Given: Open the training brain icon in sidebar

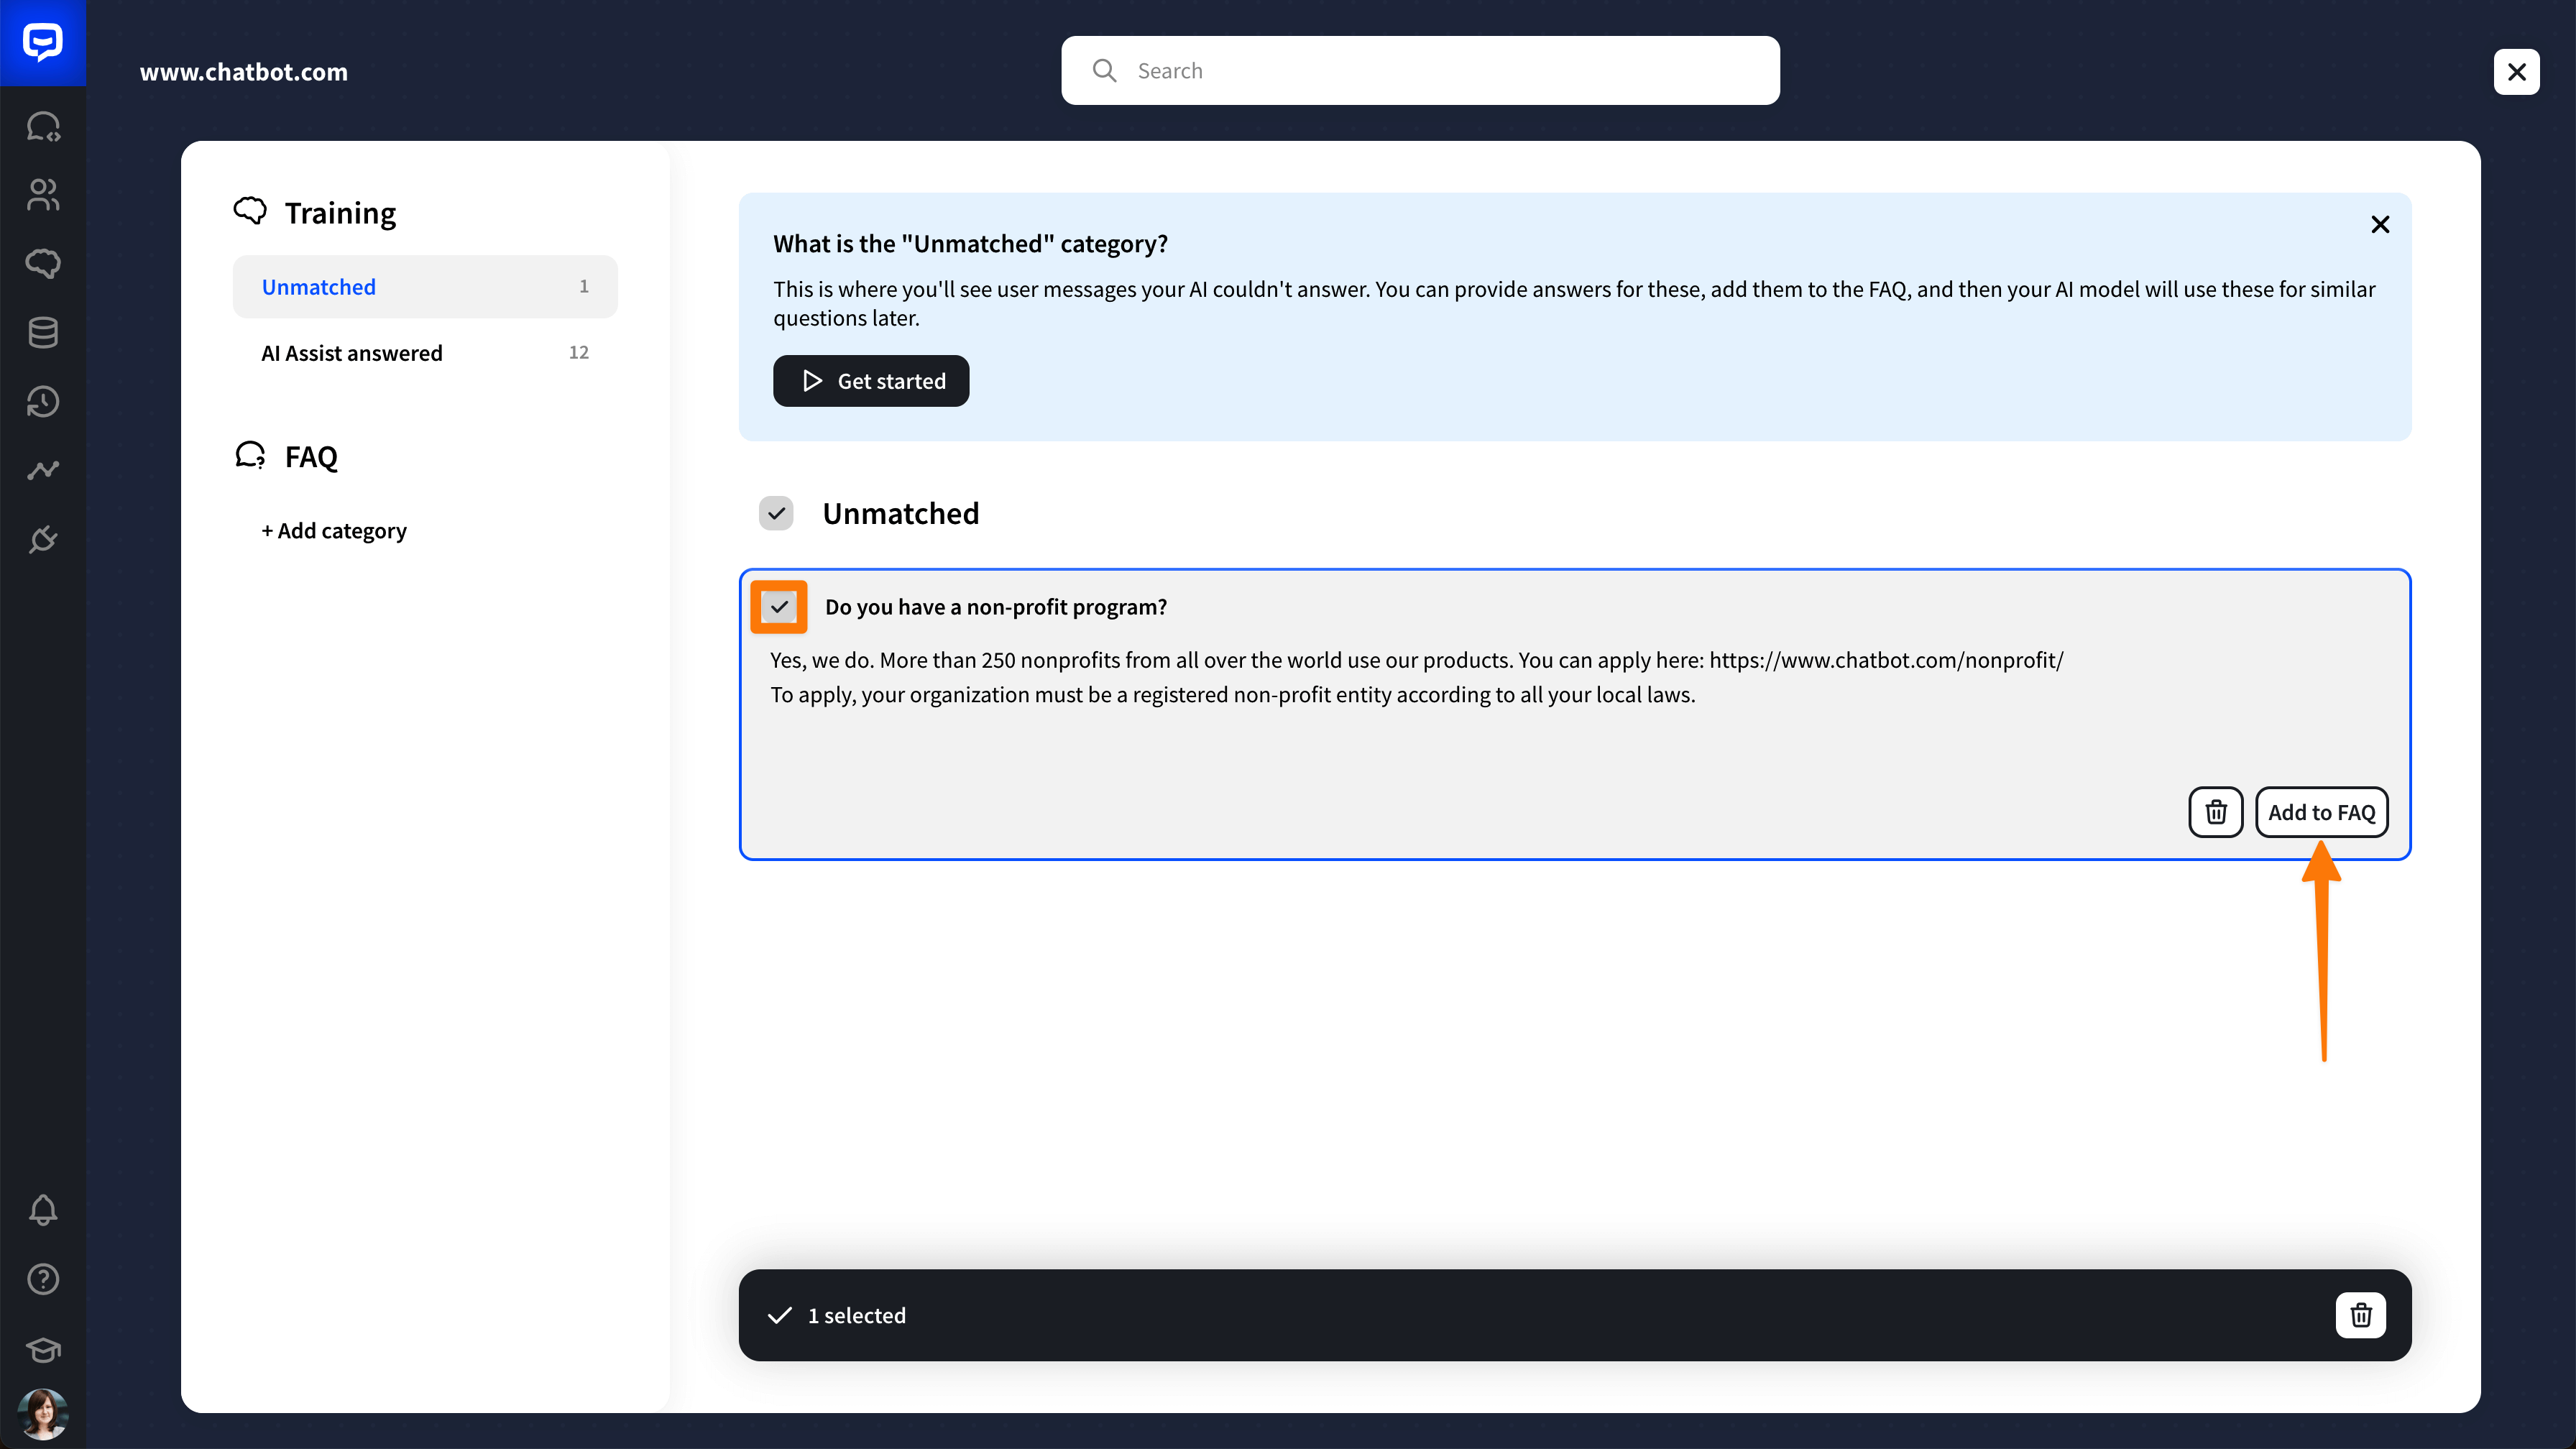Looking at the screenshot, I should (43, 264).
